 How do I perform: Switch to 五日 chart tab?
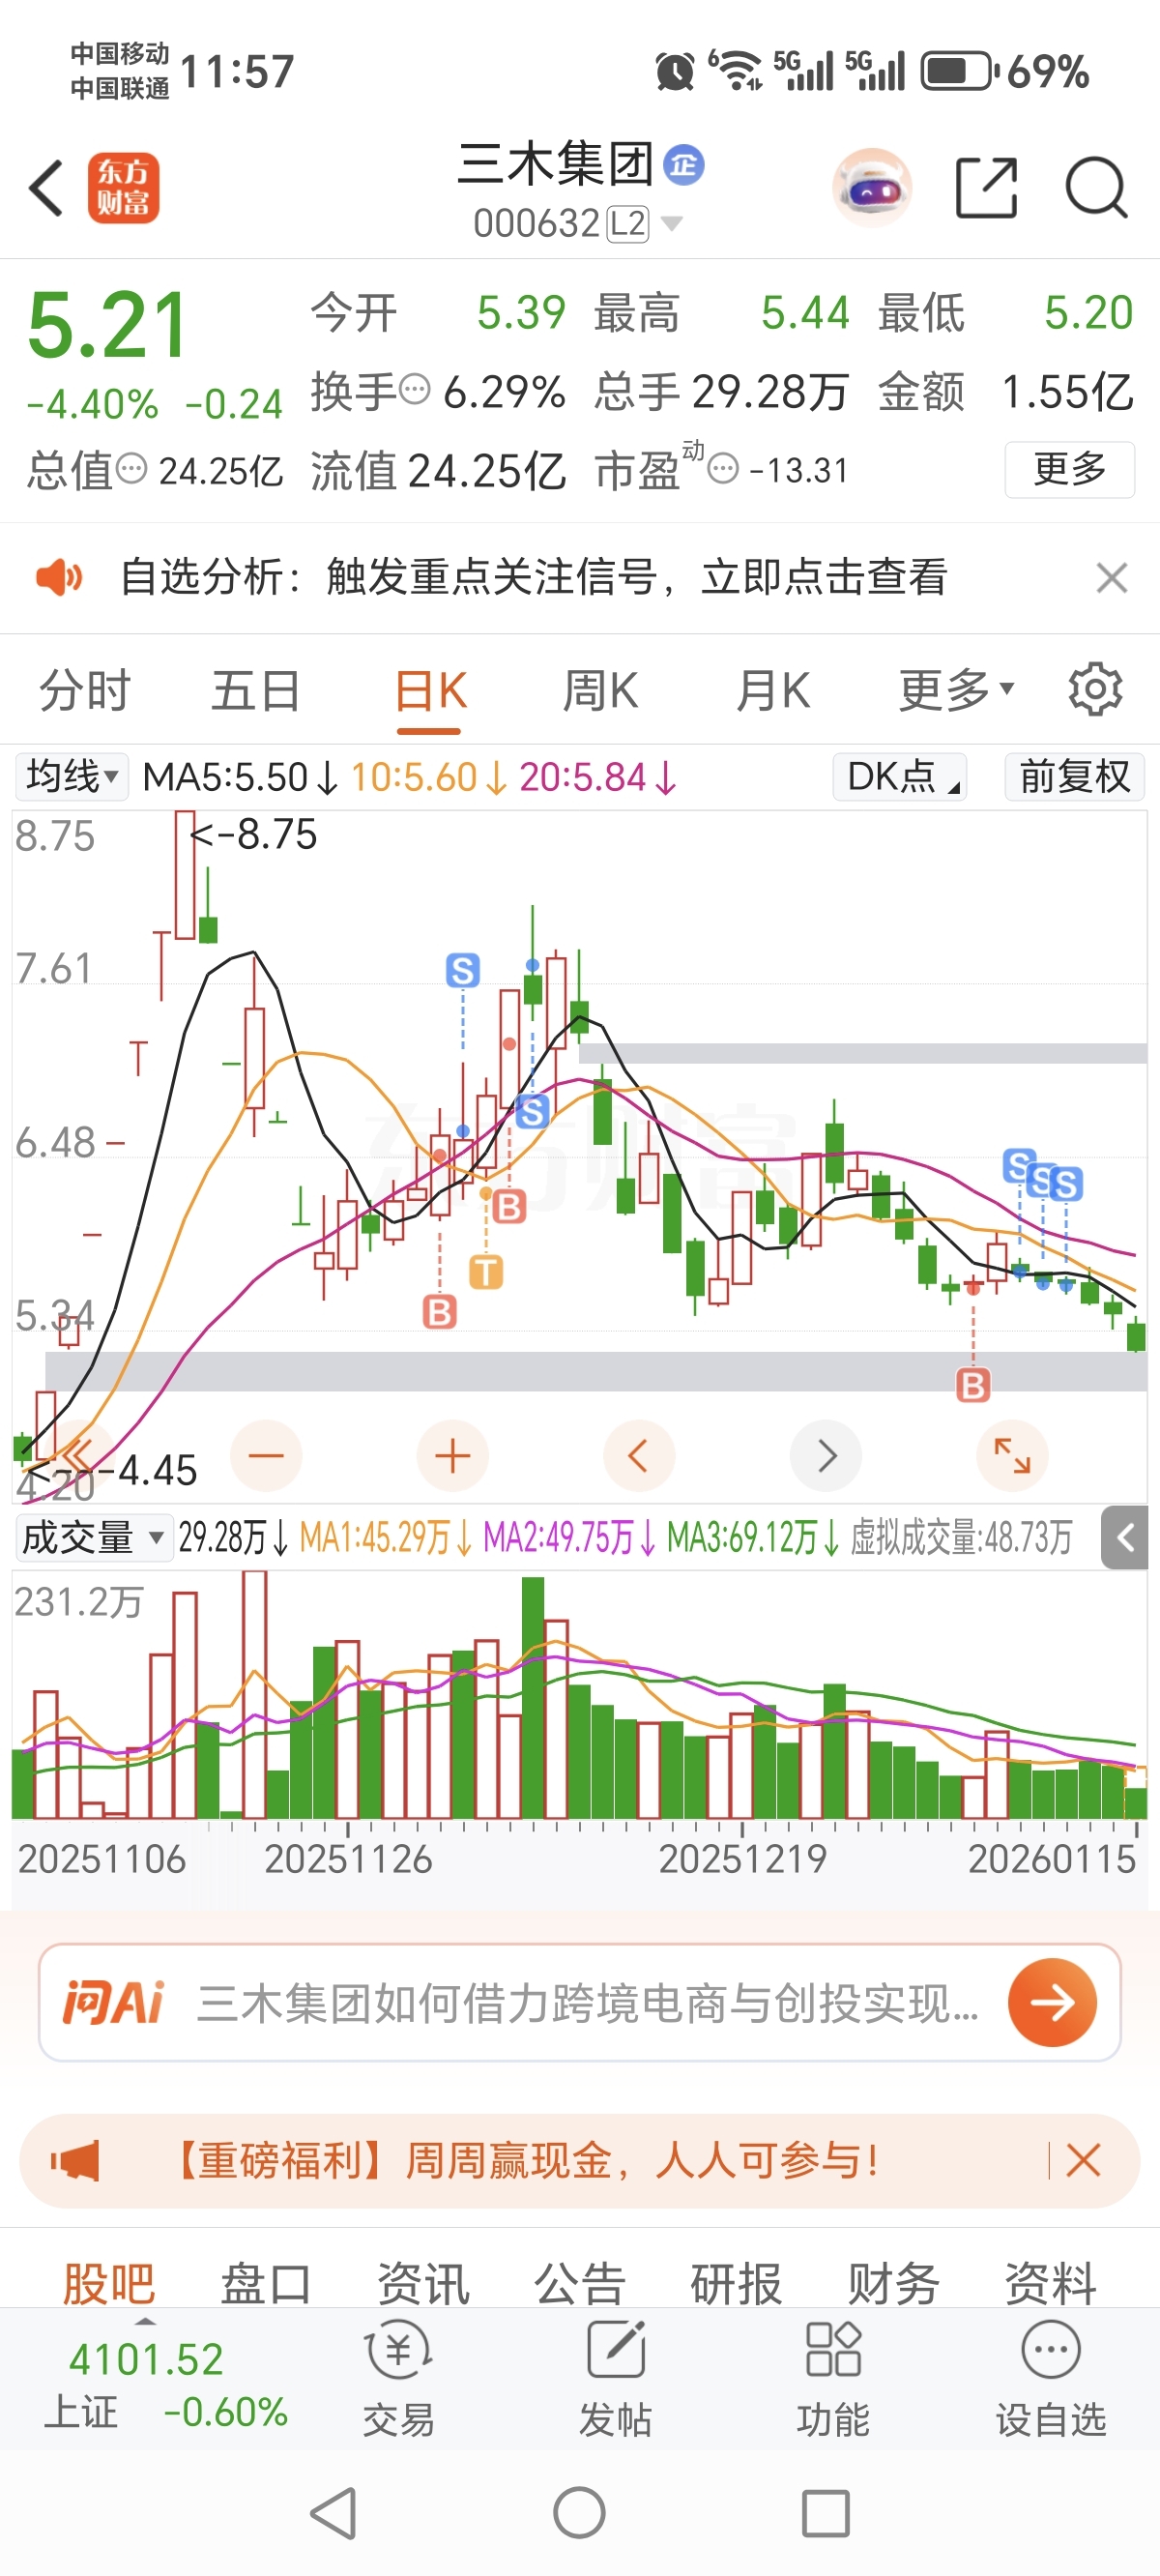(x=256, y=690)
